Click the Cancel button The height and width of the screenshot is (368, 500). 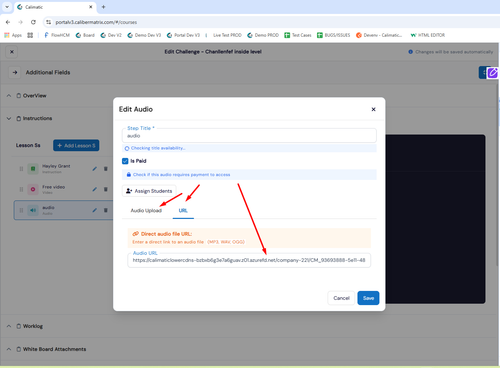pos(341,298)
